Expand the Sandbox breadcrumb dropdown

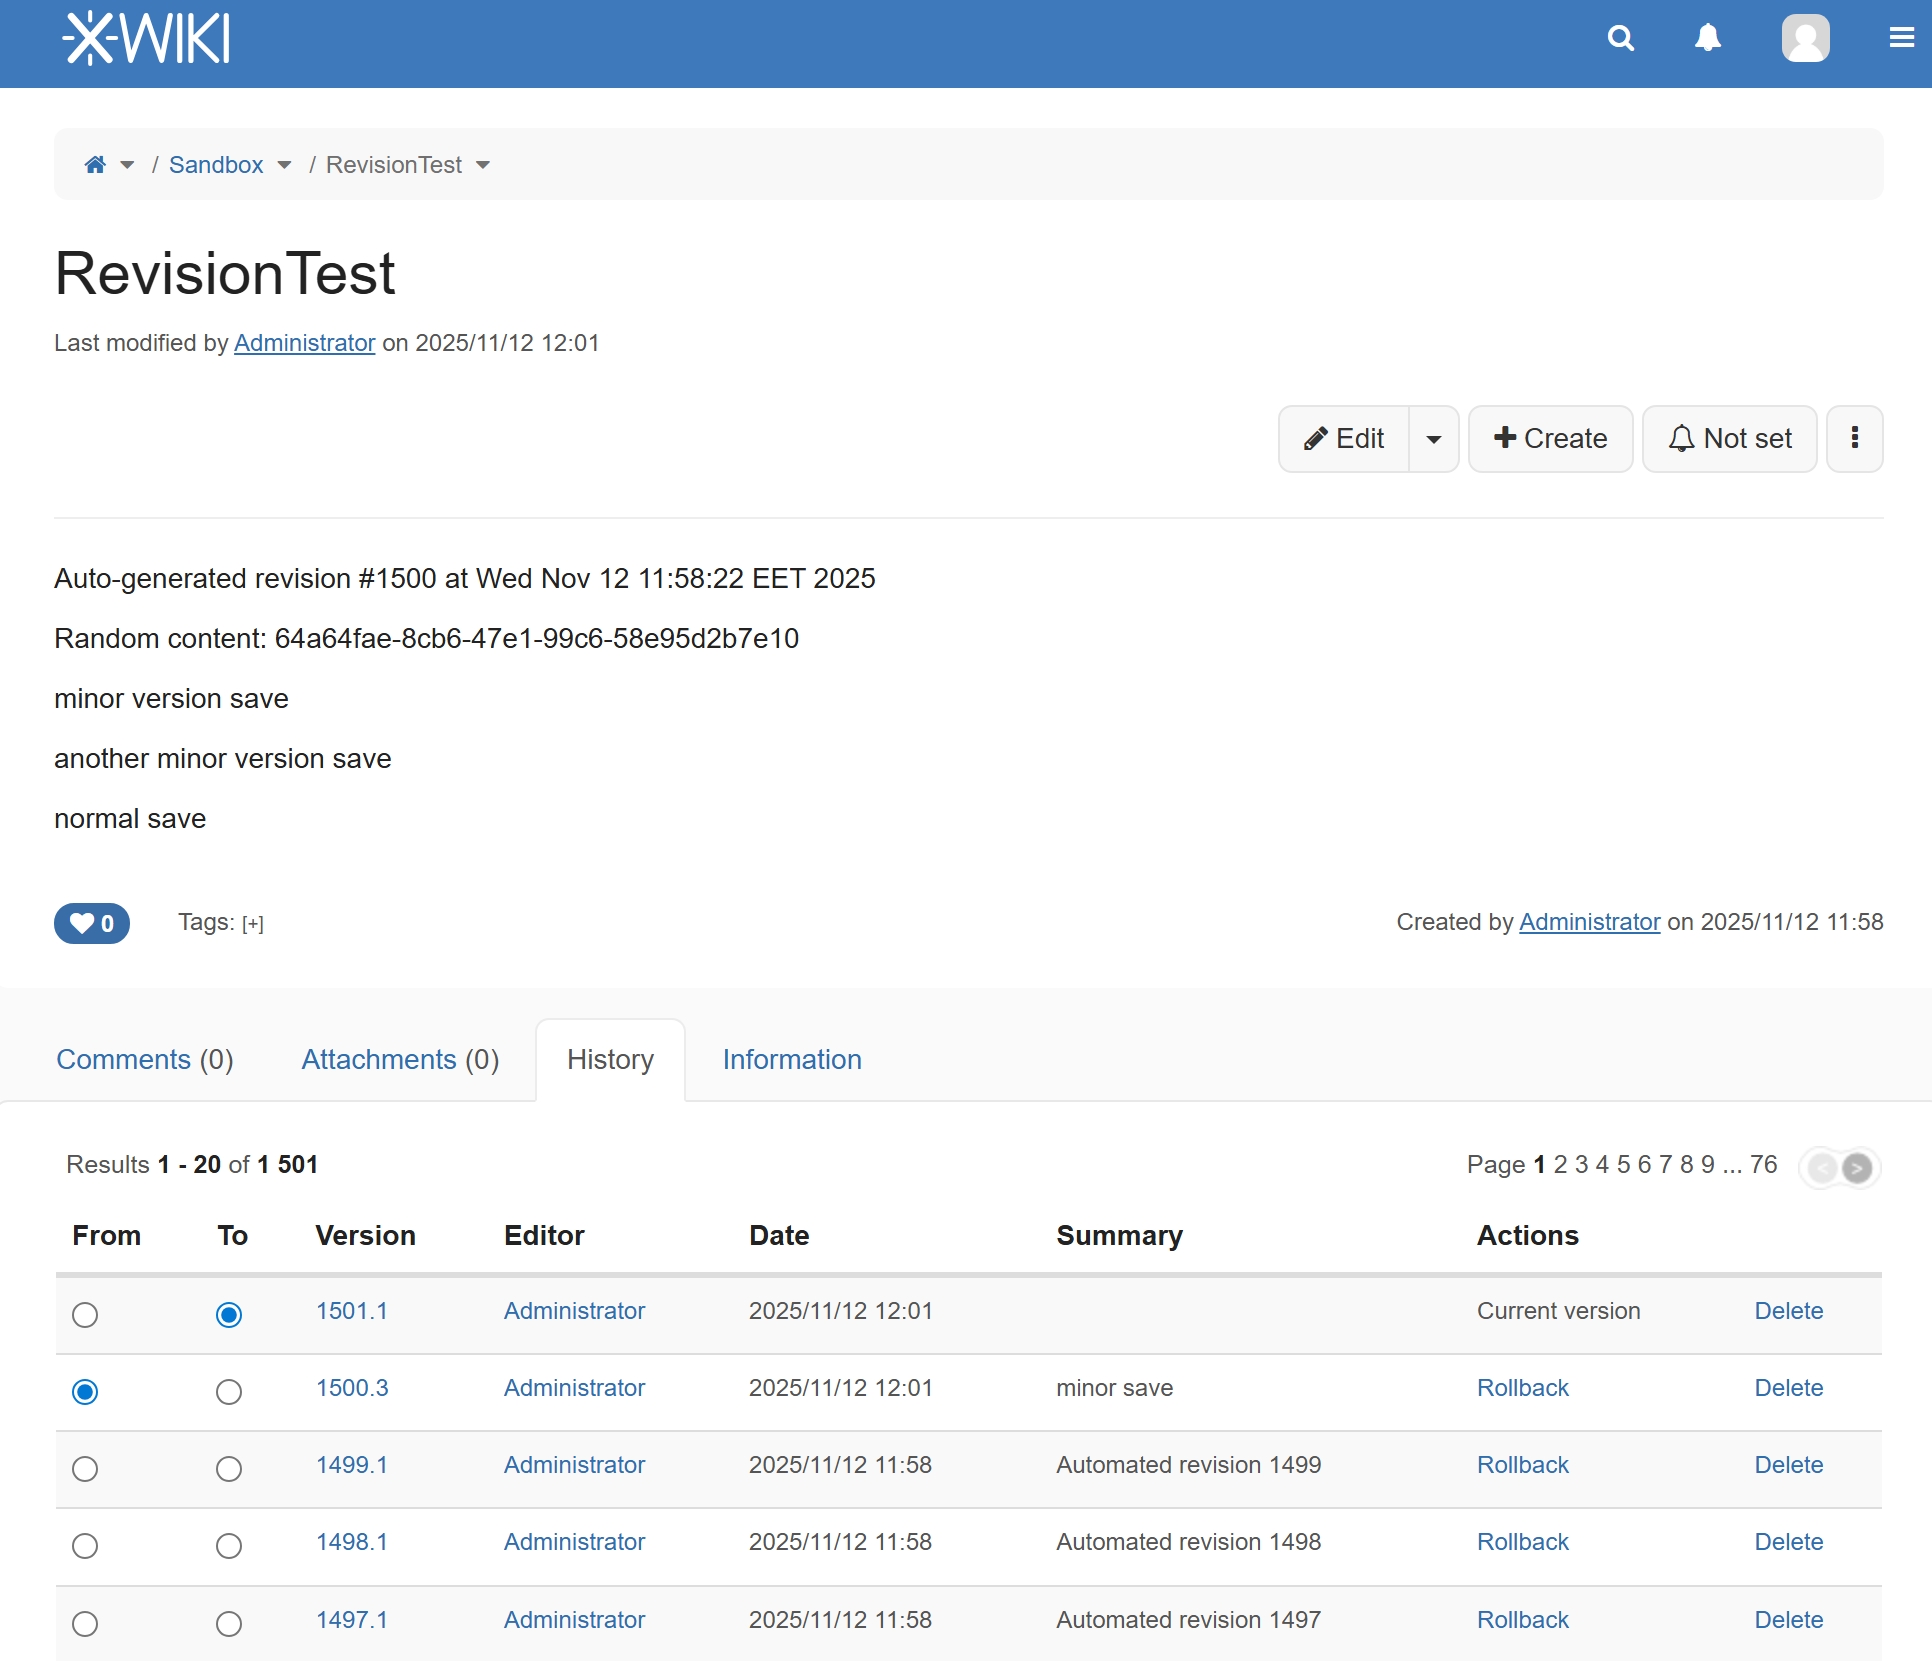(284, 165)
